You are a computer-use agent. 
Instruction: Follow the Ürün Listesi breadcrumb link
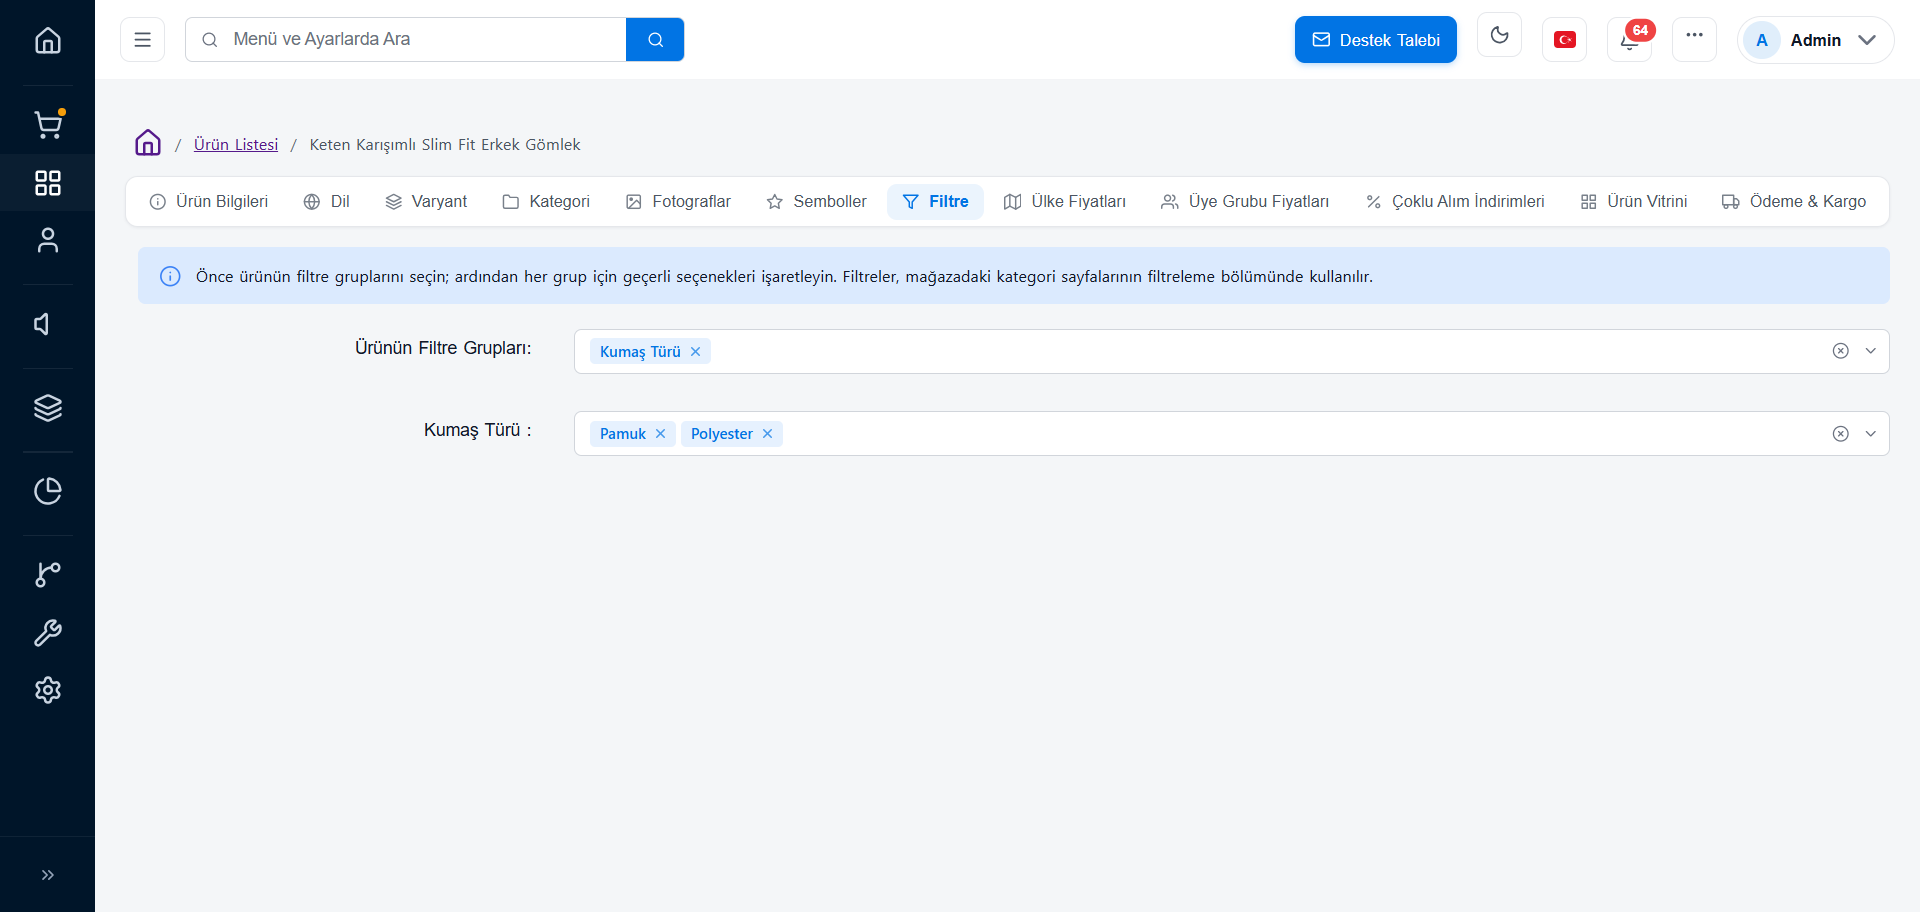coord(236,145)
